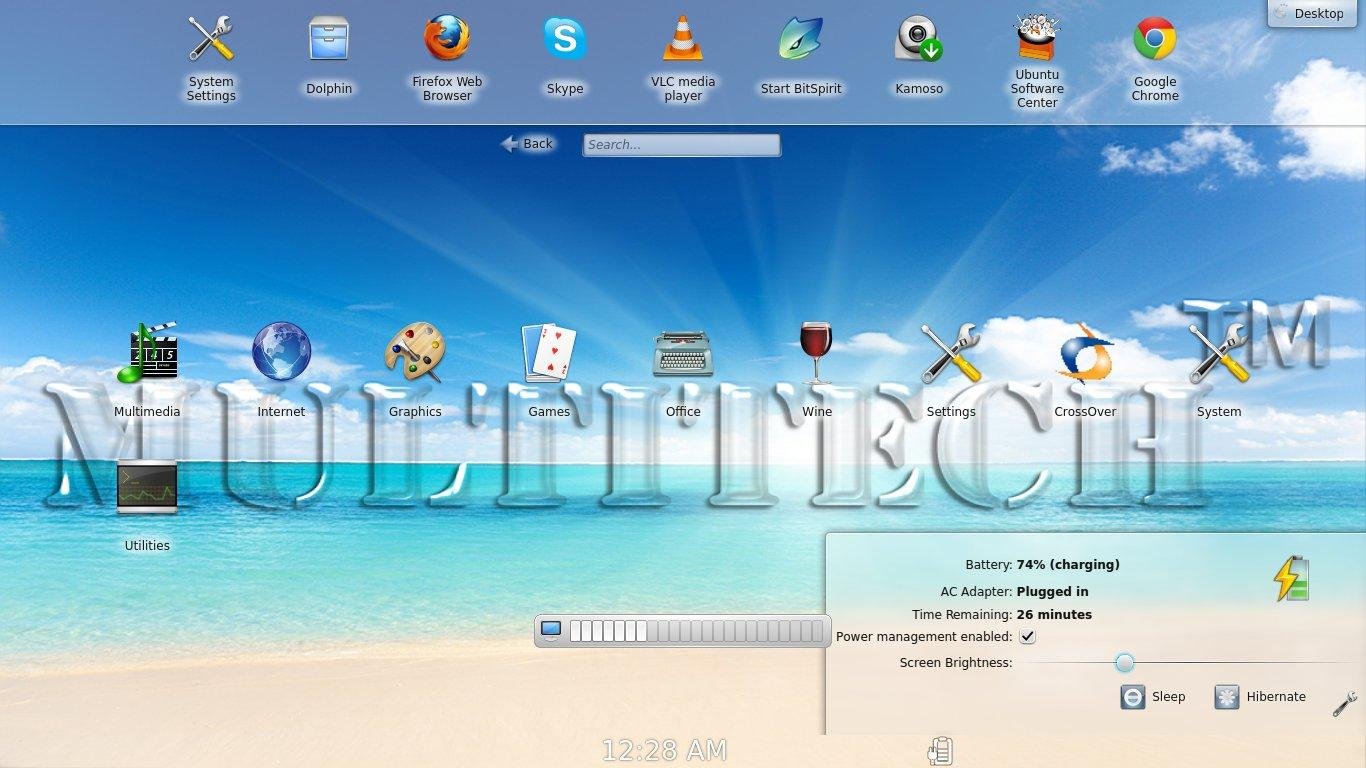Open the Utilities category

pyautogui.click(x=147, y=504)
